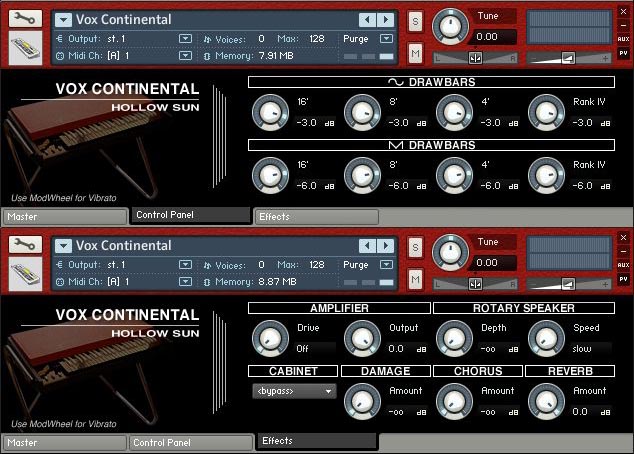The image size is (634, 454).
Task: Minimize the lower instrument header
Action: point(623,251)
